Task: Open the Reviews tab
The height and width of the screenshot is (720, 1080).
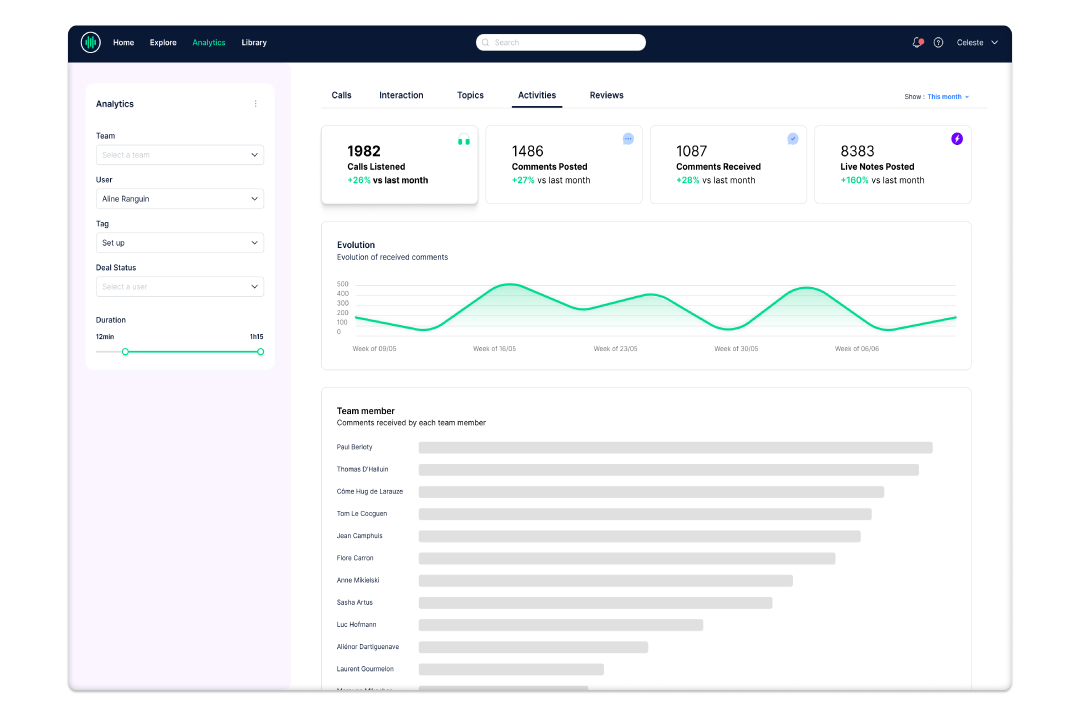Action: click(606, 95)
